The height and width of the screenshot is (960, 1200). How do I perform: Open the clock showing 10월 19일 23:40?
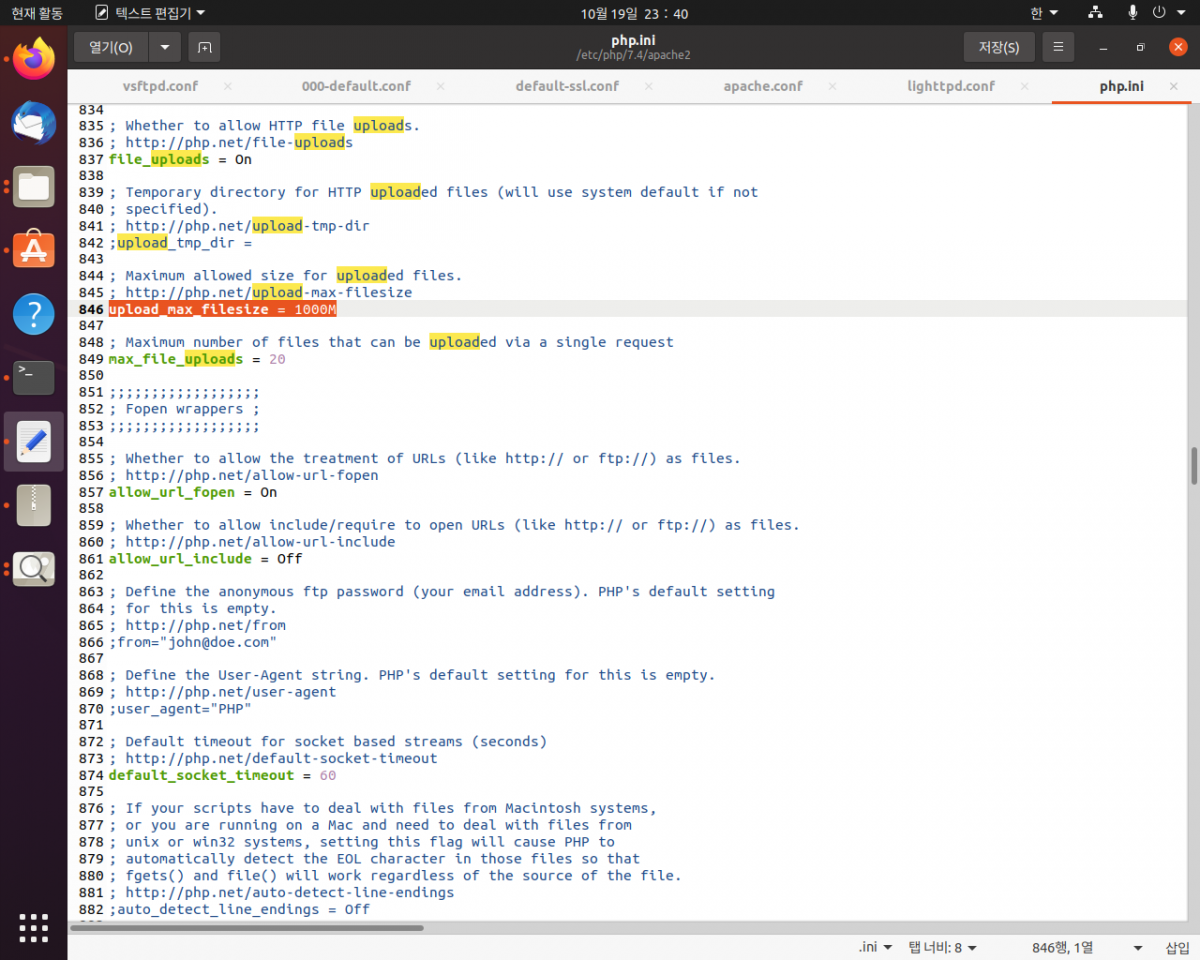tap(634, 13)
